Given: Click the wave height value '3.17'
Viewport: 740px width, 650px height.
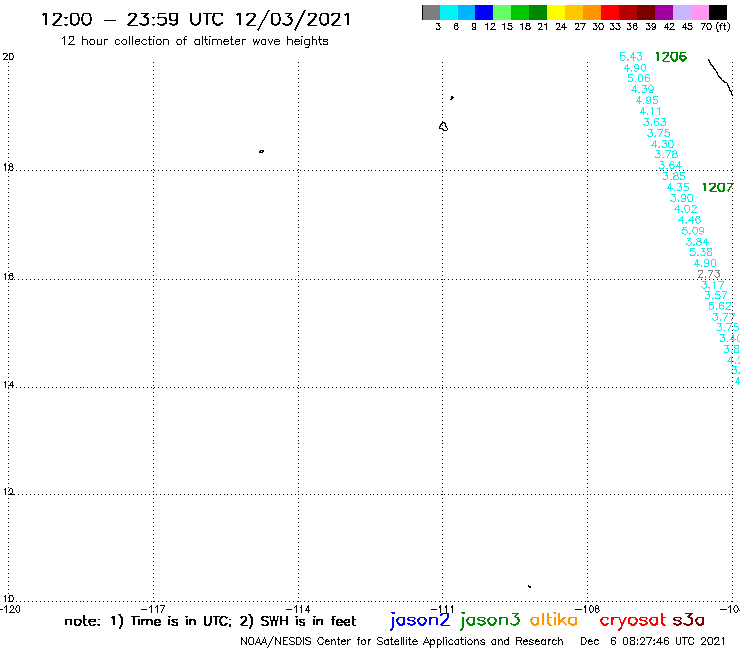Looking at the screenshot, I should click(x=713, y=285).
